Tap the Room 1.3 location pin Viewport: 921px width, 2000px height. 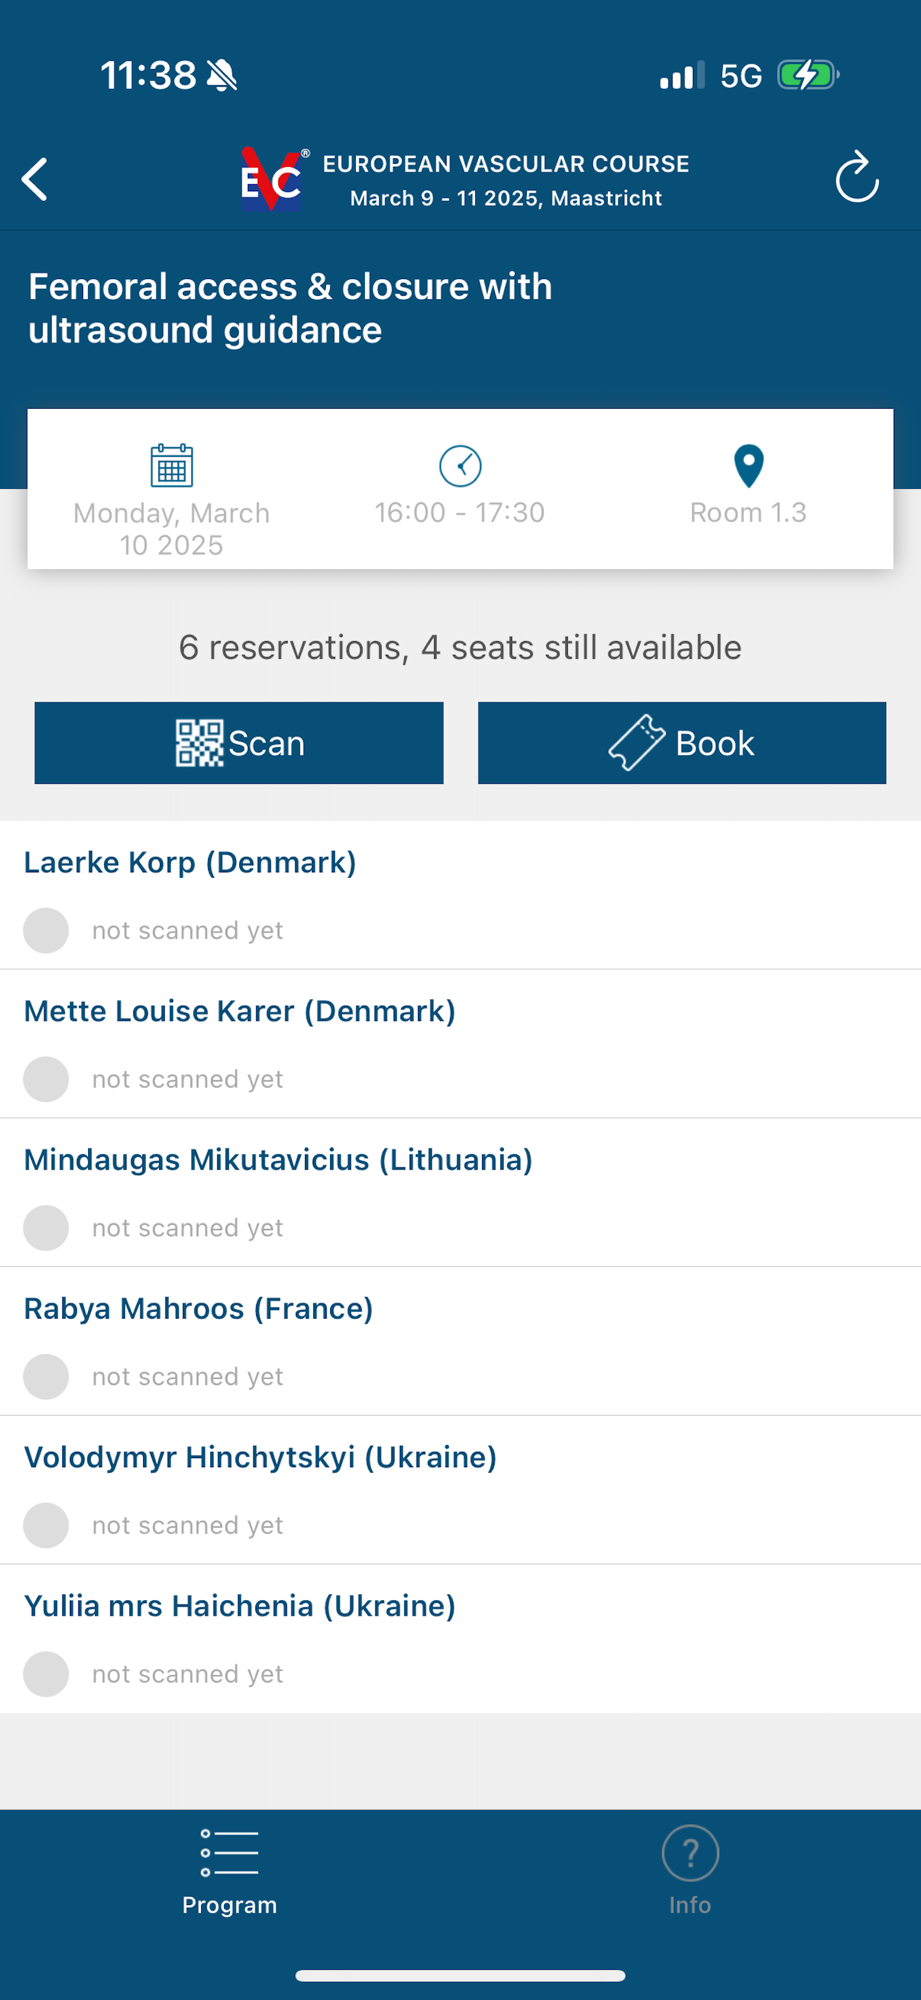tap(748, 466)
